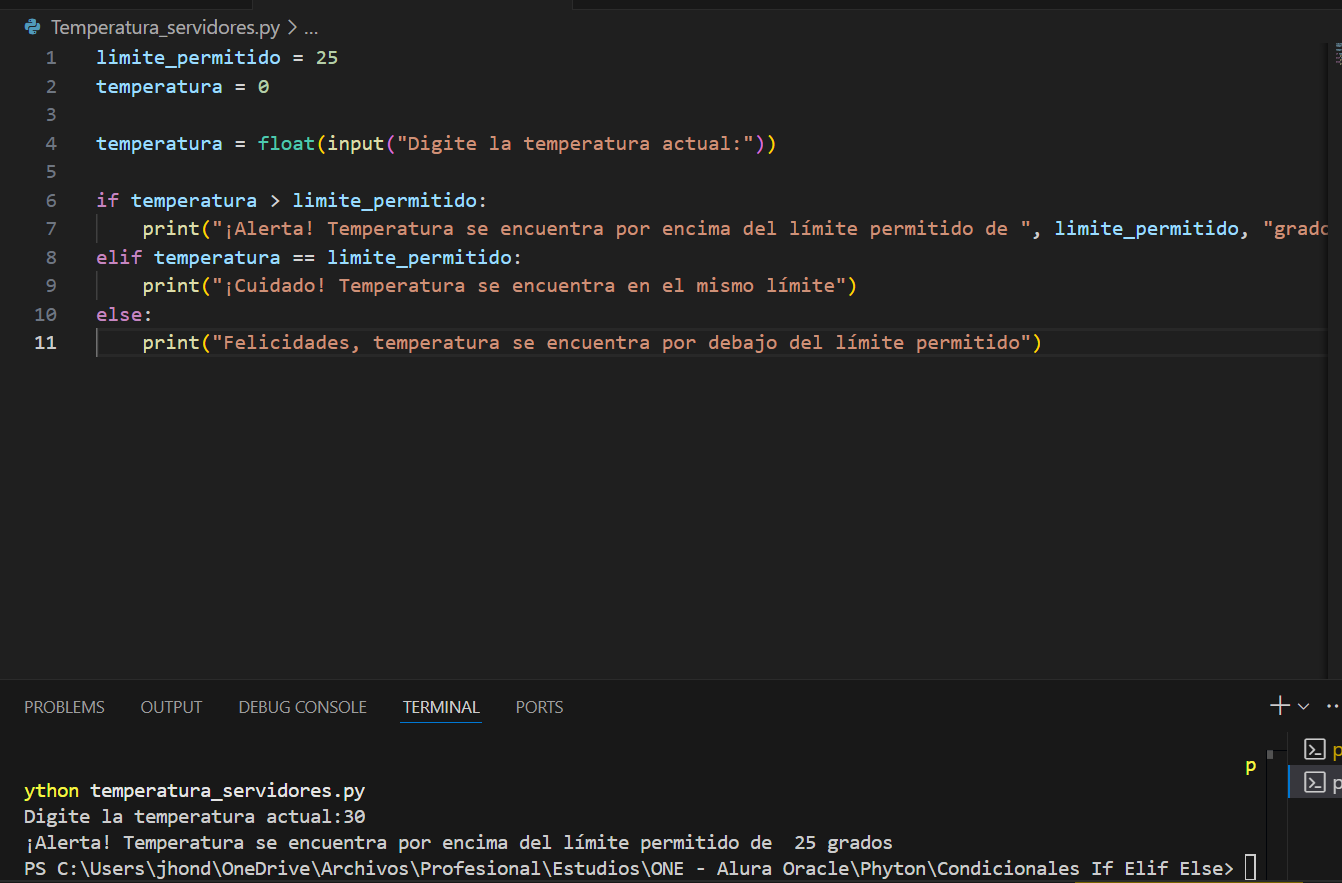
Task: Click the elif keyword on line 8
Action: coord(119,257)
